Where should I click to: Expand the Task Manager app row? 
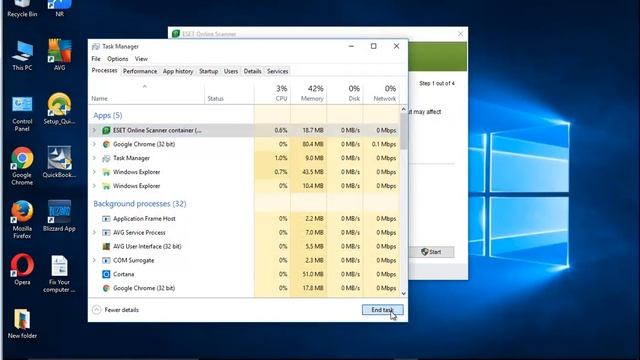pyautogui.click(x=94, y=158)
